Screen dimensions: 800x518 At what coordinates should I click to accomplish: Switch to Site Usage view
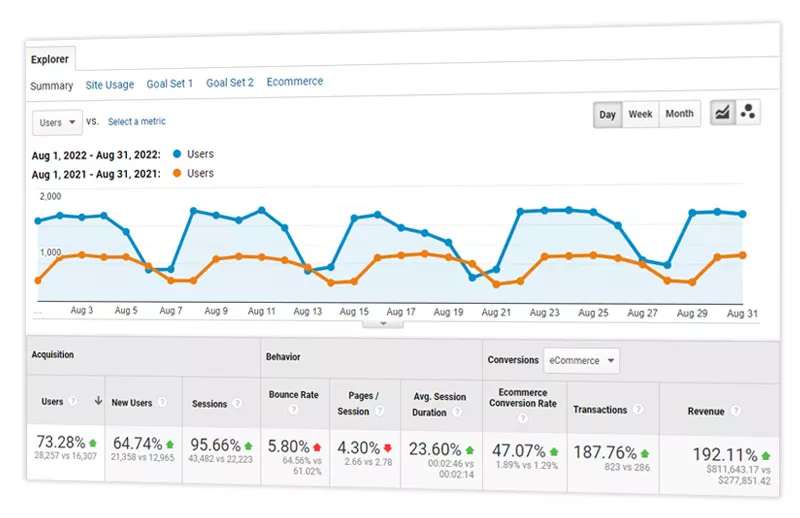click(x=110, y=85)
